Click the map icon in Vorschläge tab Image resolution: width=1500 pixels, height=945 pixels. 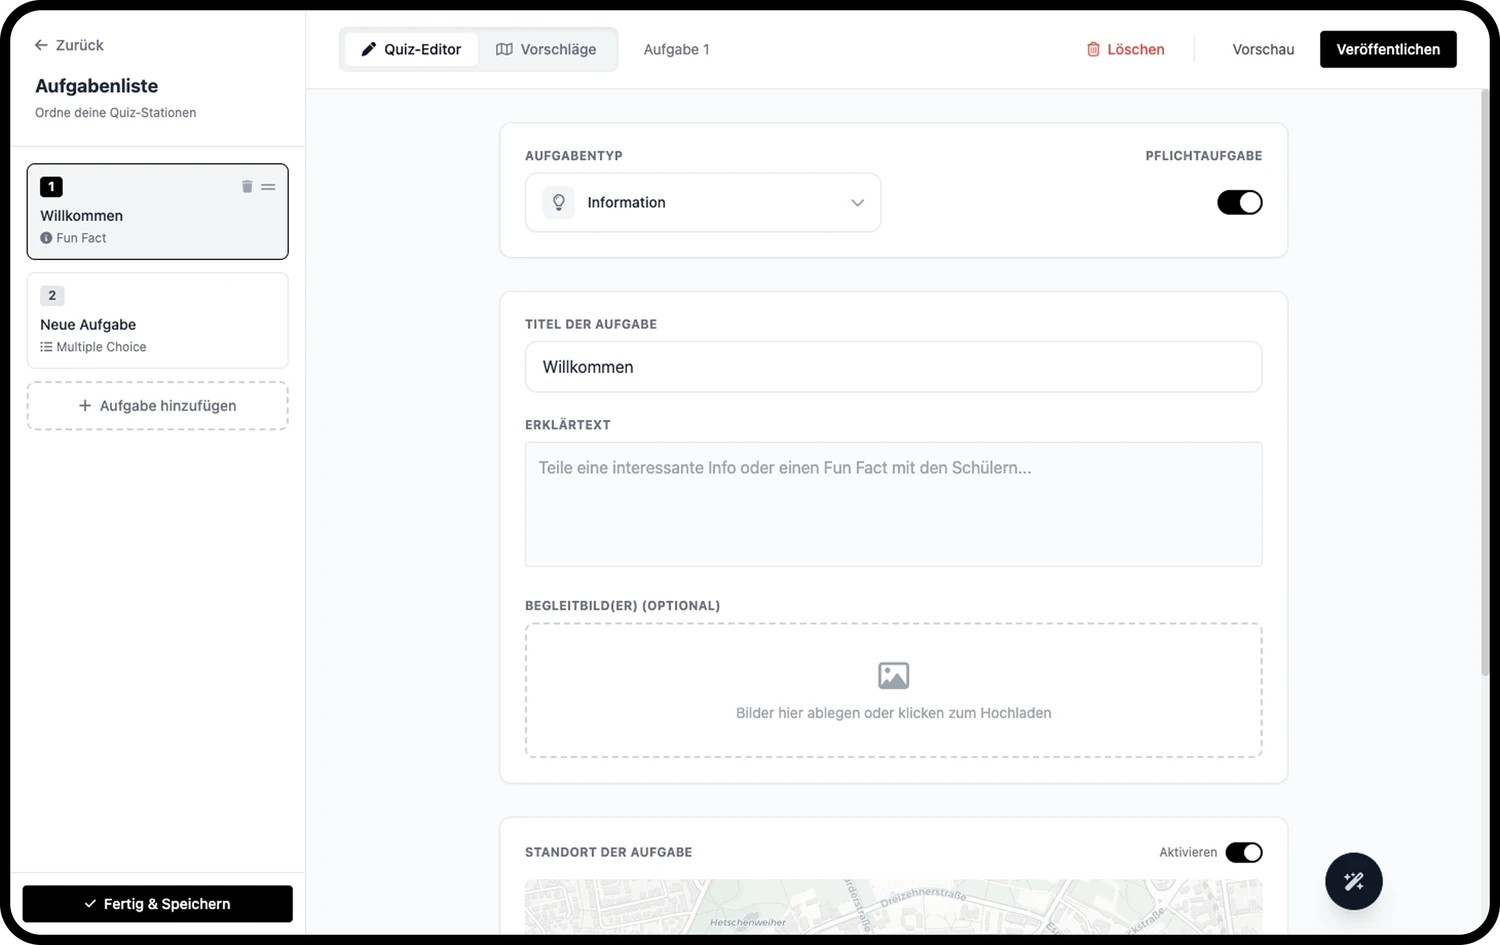click(x=504, y=49)
